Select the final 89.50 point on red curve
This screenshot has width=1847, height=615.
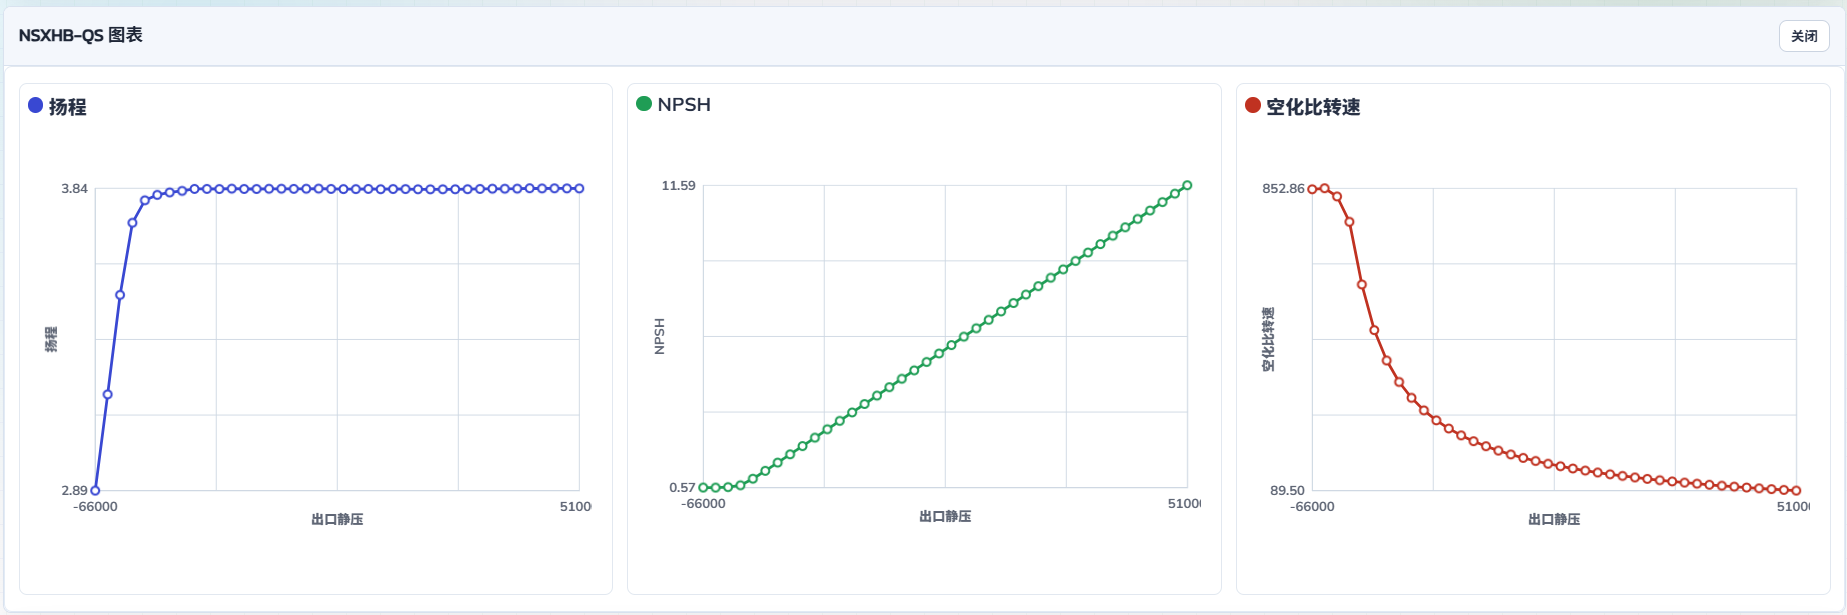(x=1796, y=490)
